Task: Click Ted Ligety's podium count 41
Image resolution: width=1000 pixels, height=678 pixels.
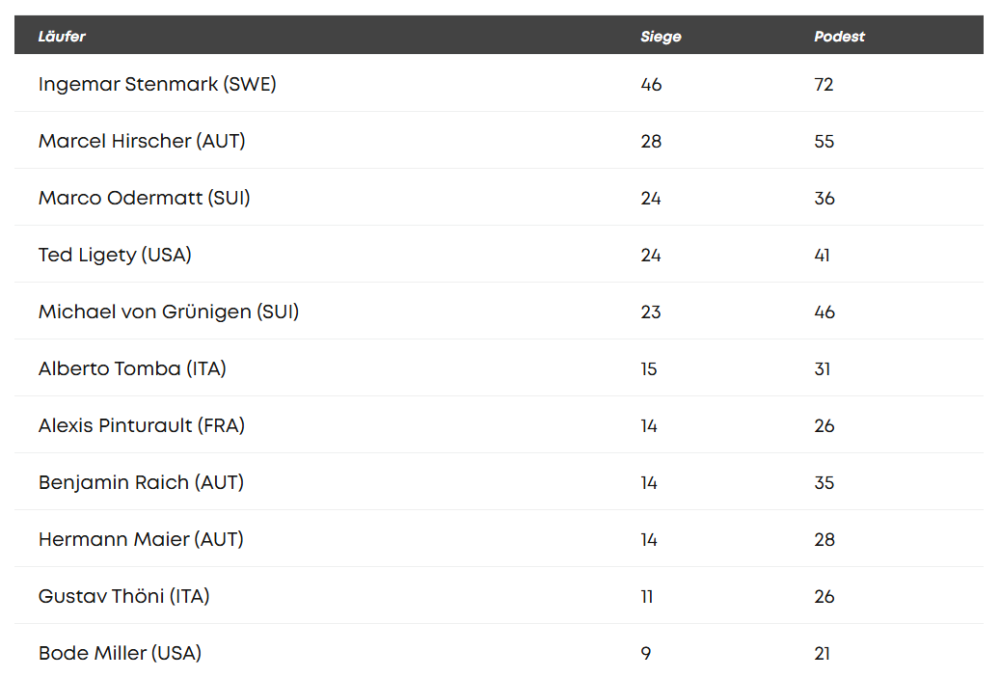Action: pos(822,256)
